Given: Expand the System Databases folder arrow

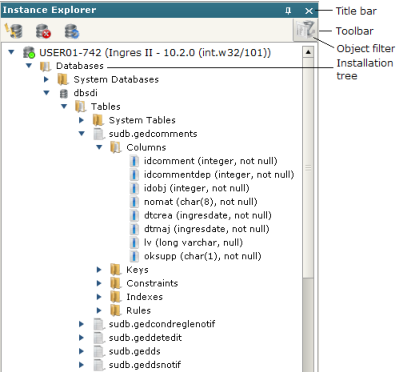Looking at the screenshot, I should (x=46, y=79).
